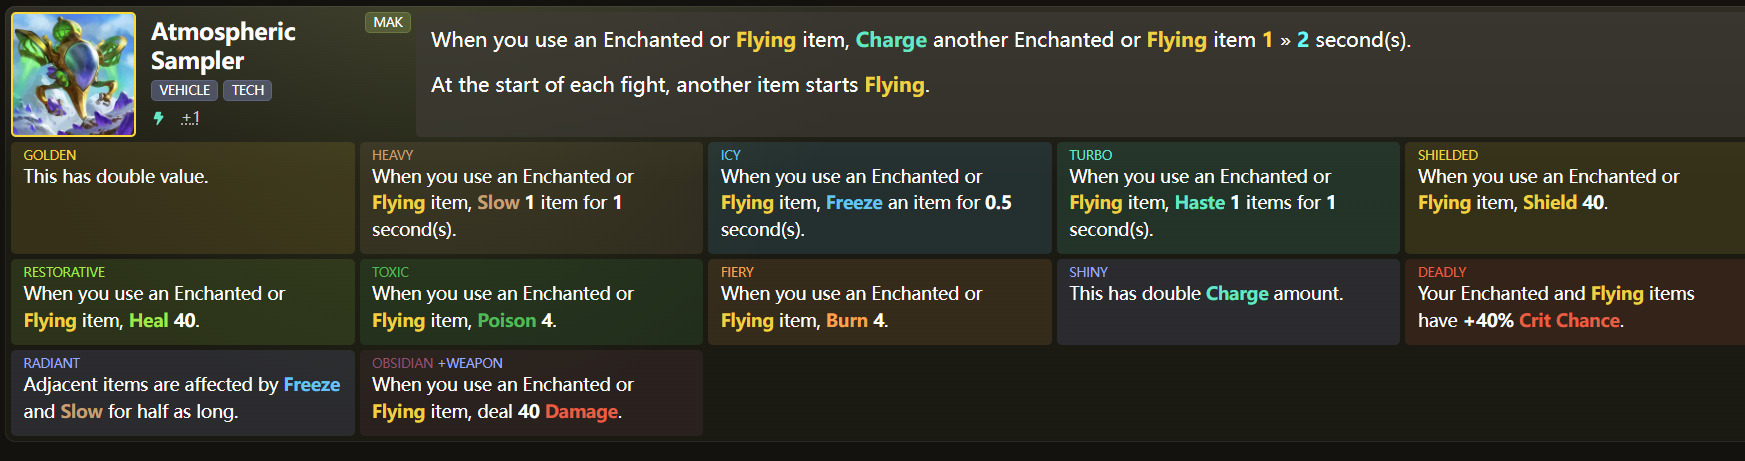This screenshot has width=1745, height=461.
Task: Select the GOLDEN enchantment card
Action: coord(183,198)
